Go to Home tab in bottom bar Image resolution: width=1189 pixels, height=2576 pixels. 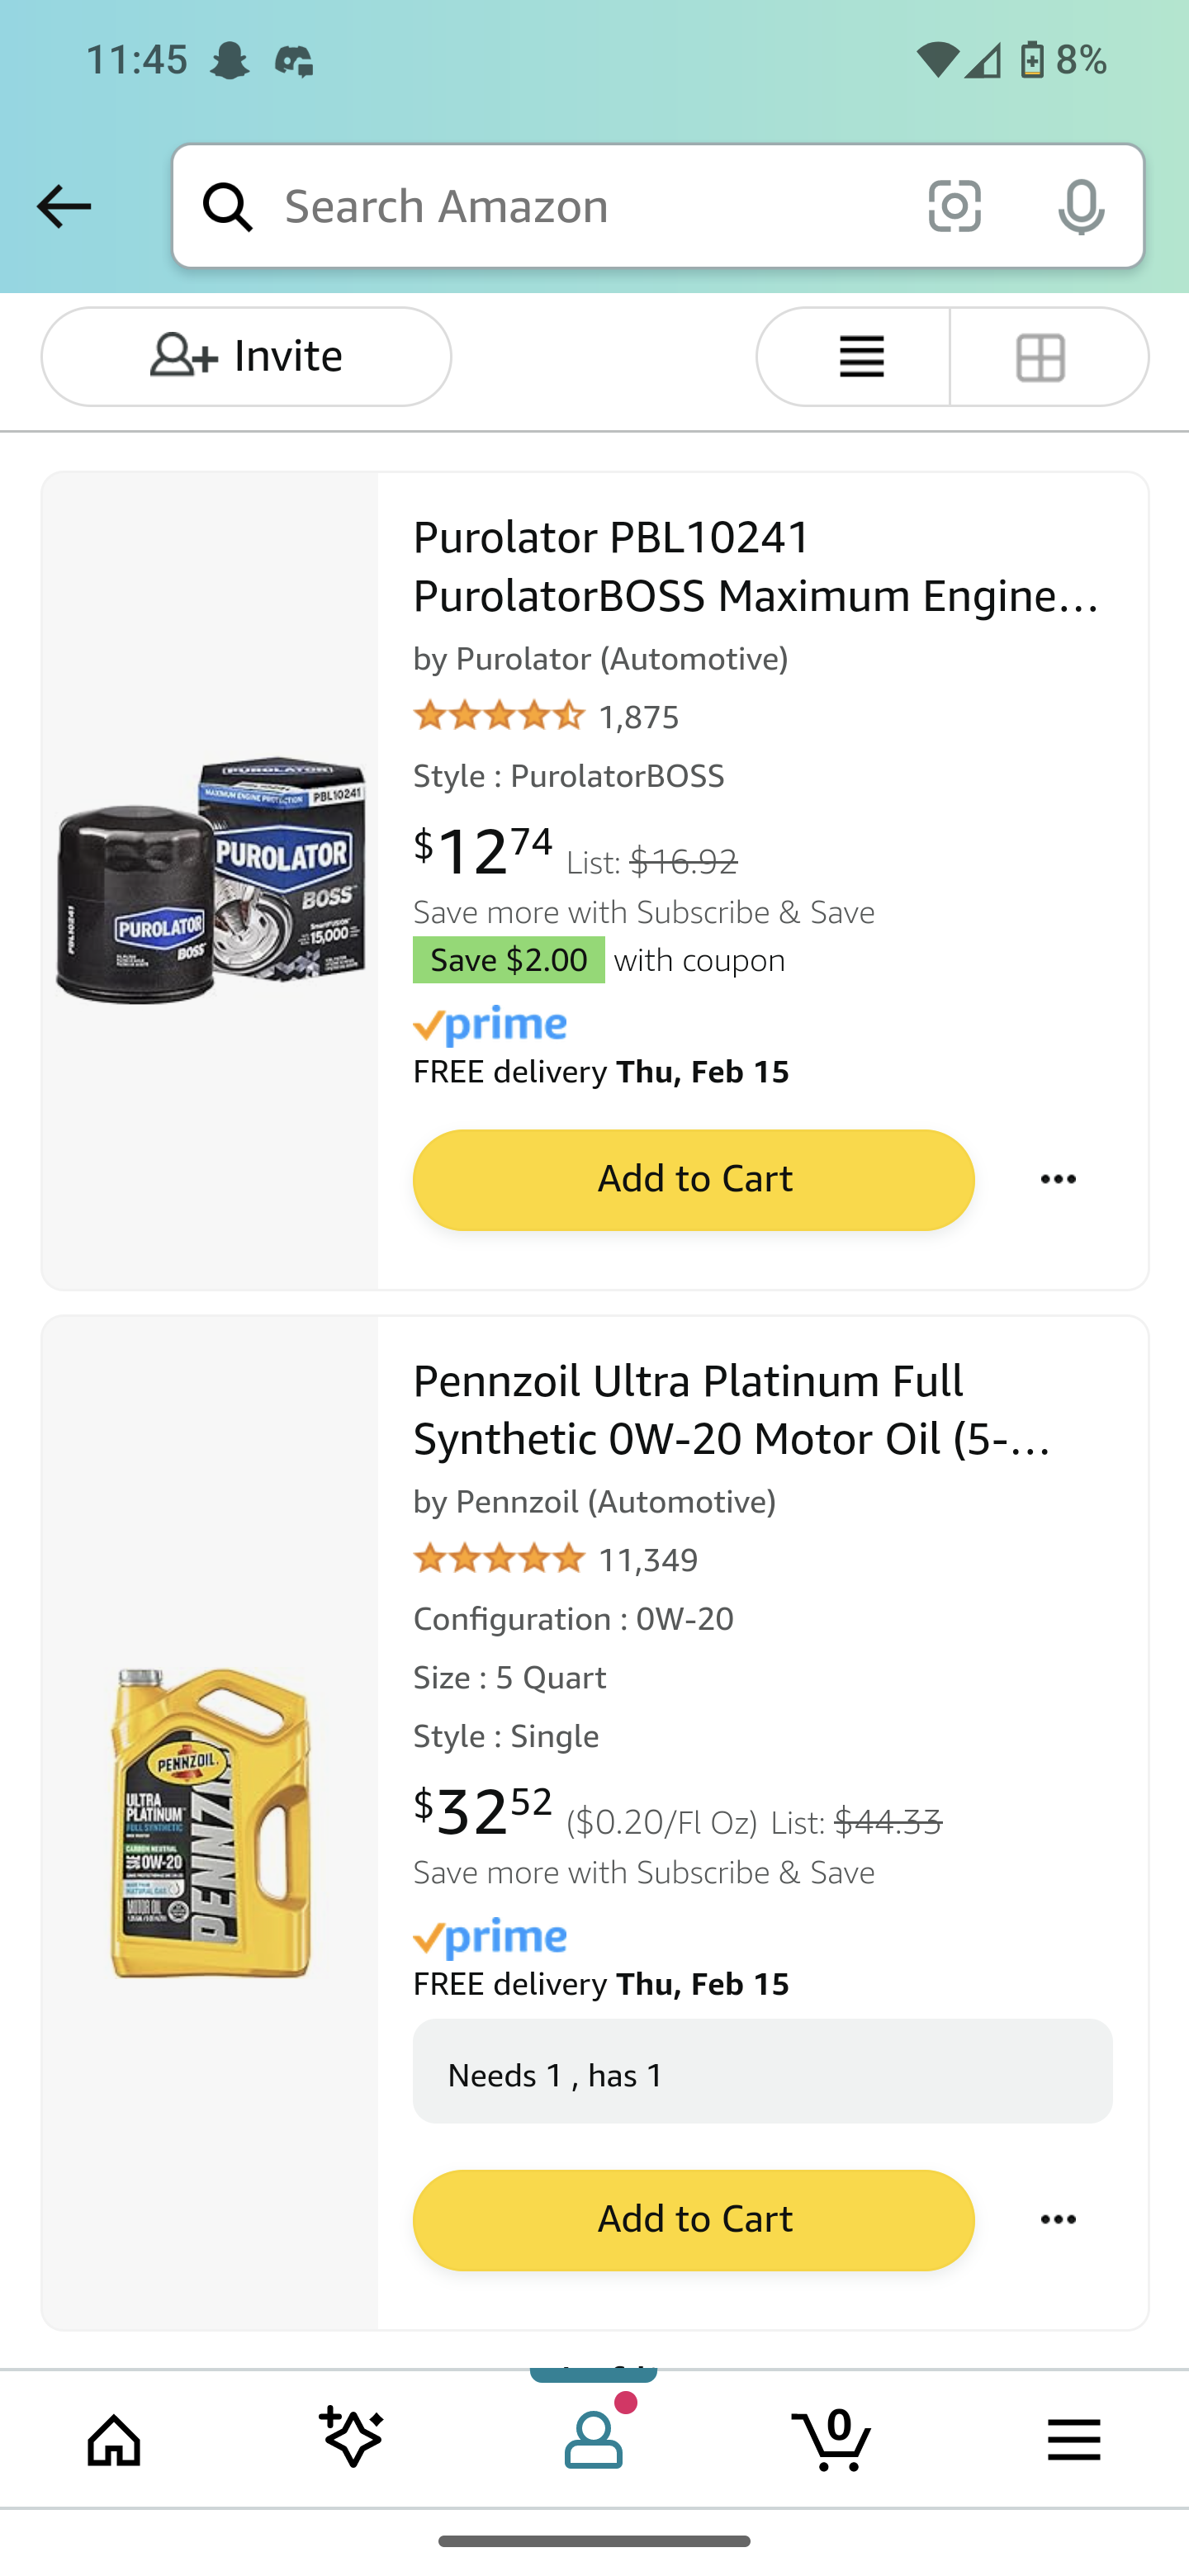[115, 2438]
